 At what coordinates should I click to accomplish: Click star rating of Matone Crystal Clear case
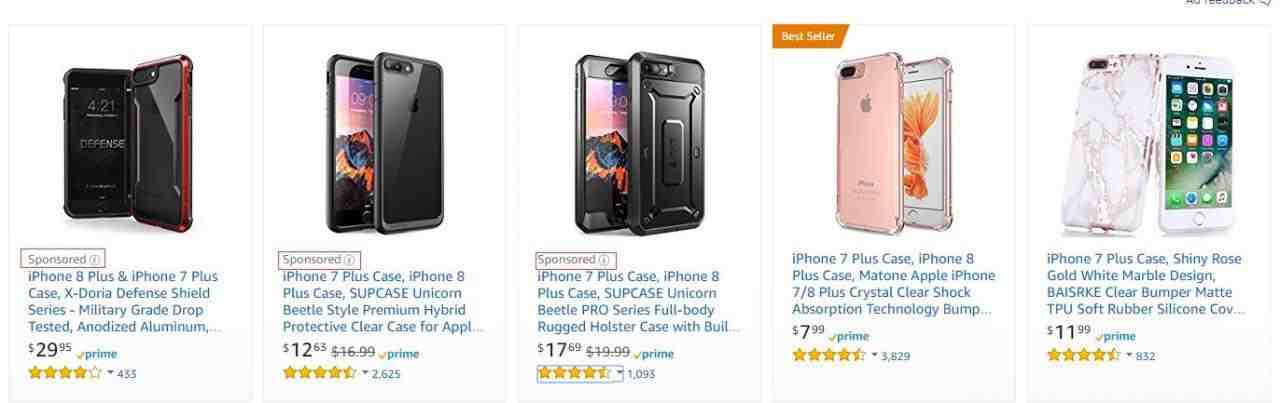click(829, 355)
